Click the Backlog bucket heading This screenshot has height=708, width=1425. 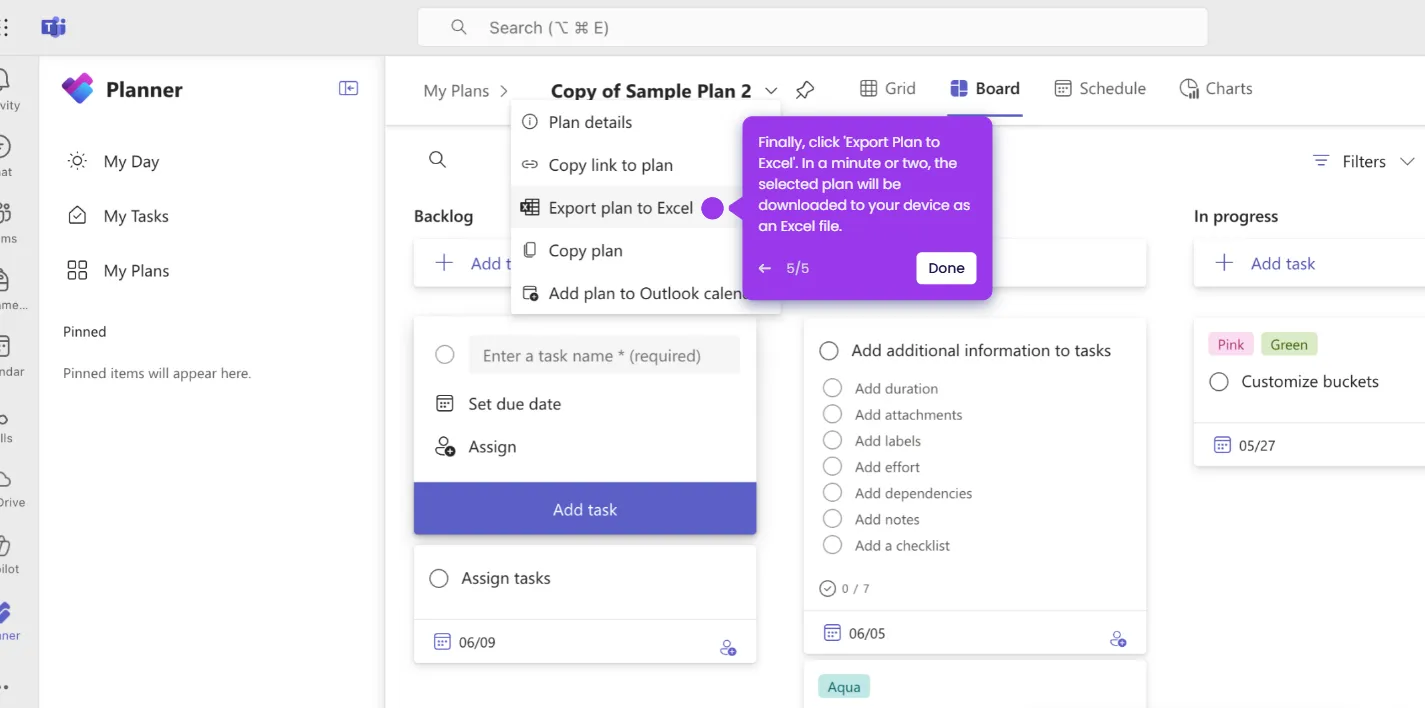click(x=443, y=216)
